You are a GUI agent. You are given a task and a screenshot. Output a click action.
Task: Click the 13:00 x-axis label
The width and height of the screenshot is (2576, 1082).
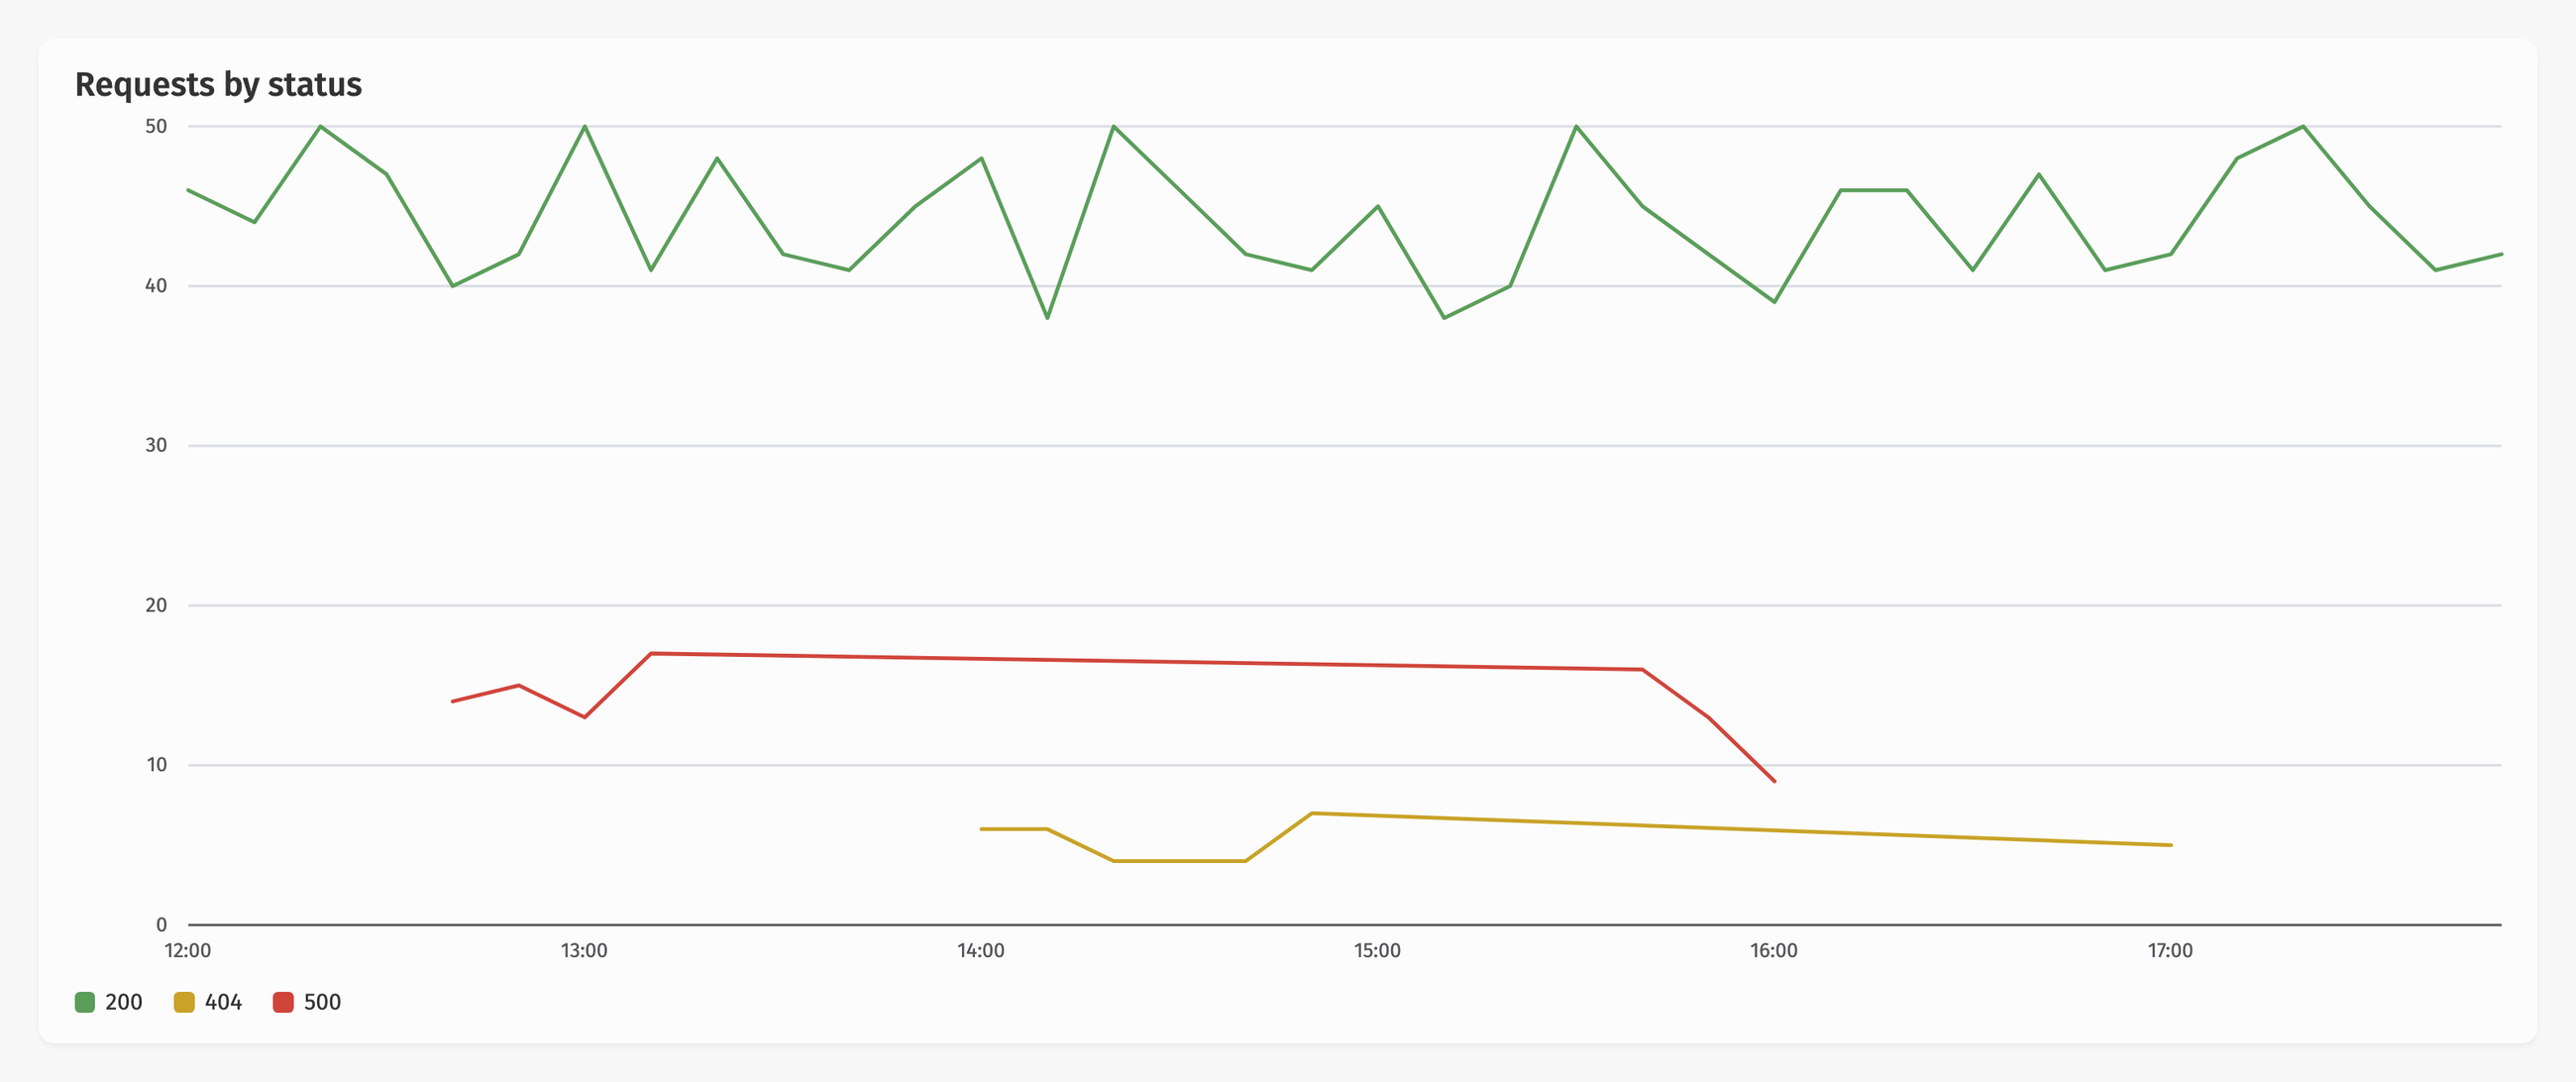[x=584, y=951]
